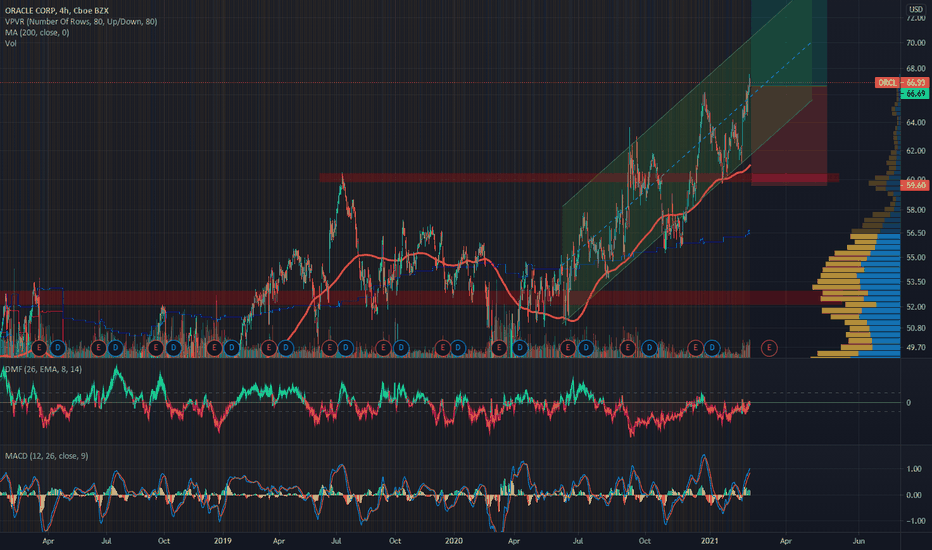Click the upcoming earnings marker right of the last candle

point(769,348)
